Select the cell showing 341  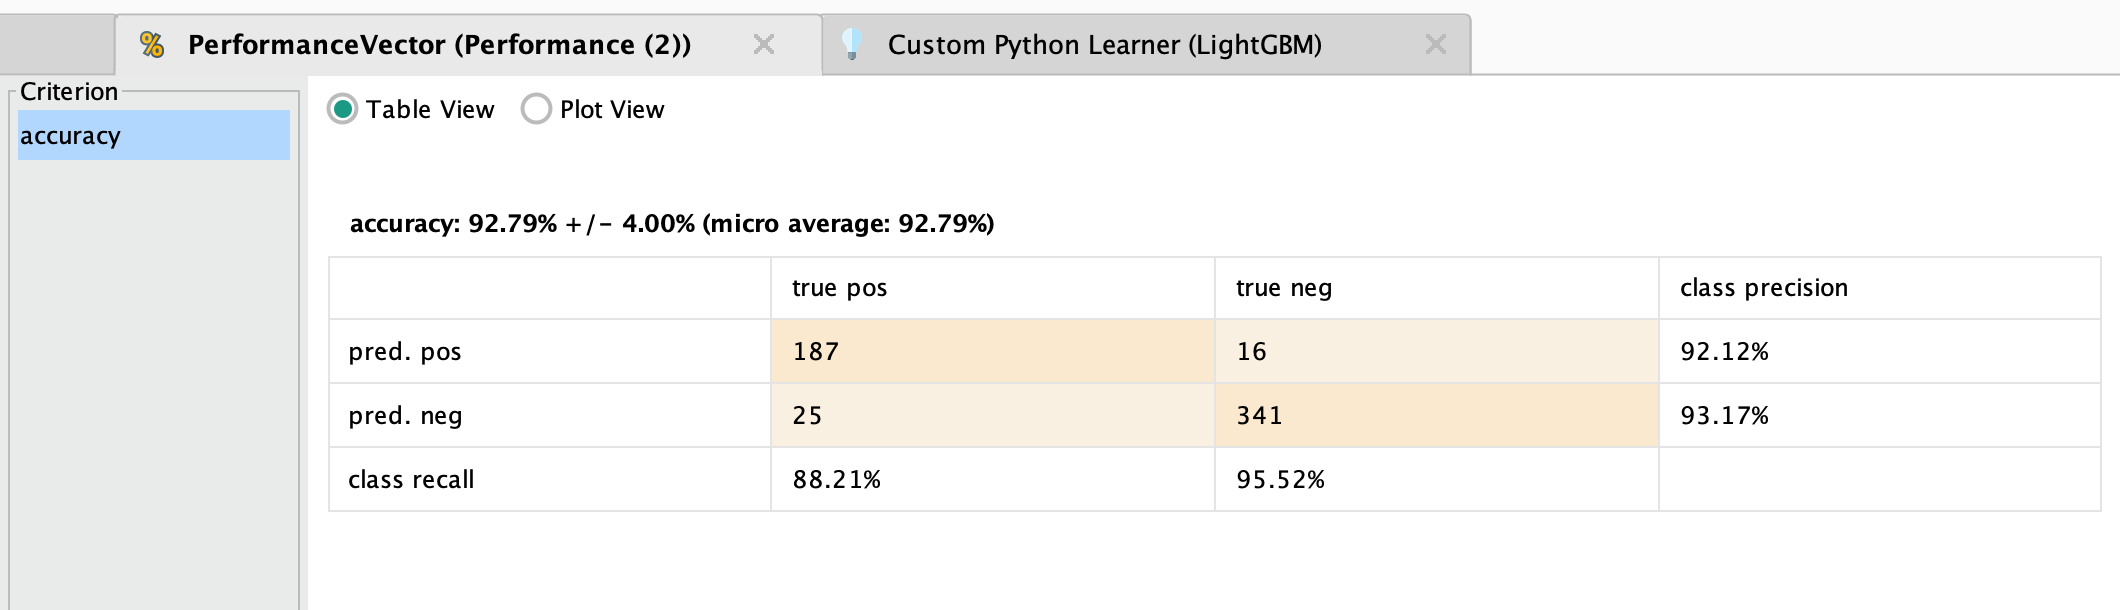[x=1437, y=415]
